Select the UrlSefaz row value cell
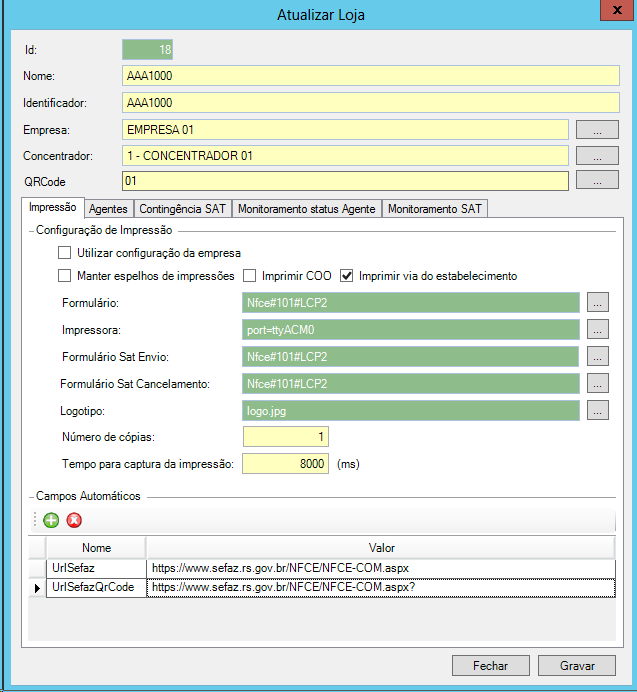637x692 pixels. click(380, 568)
